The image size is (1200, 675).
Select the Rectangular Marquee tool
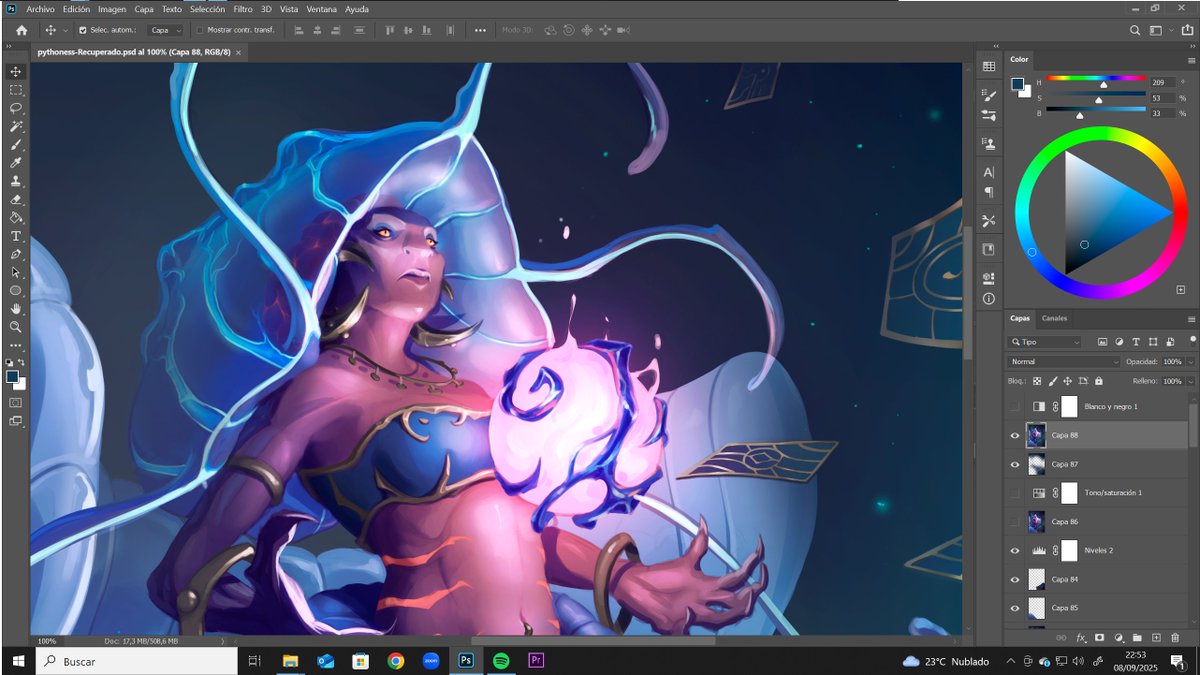click(x=16, y=90)
